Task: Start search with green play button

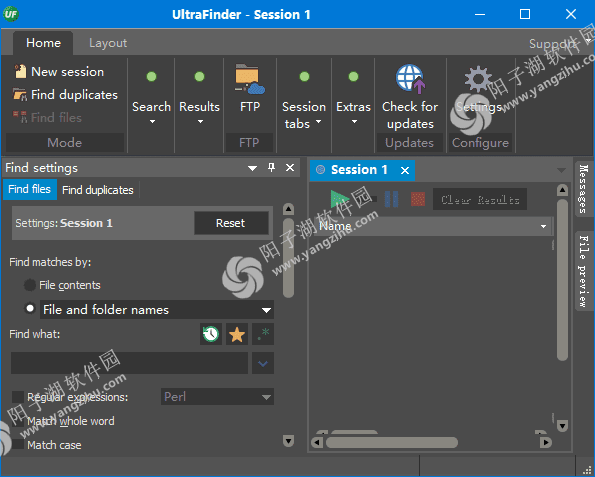Action: coord(339,199)
